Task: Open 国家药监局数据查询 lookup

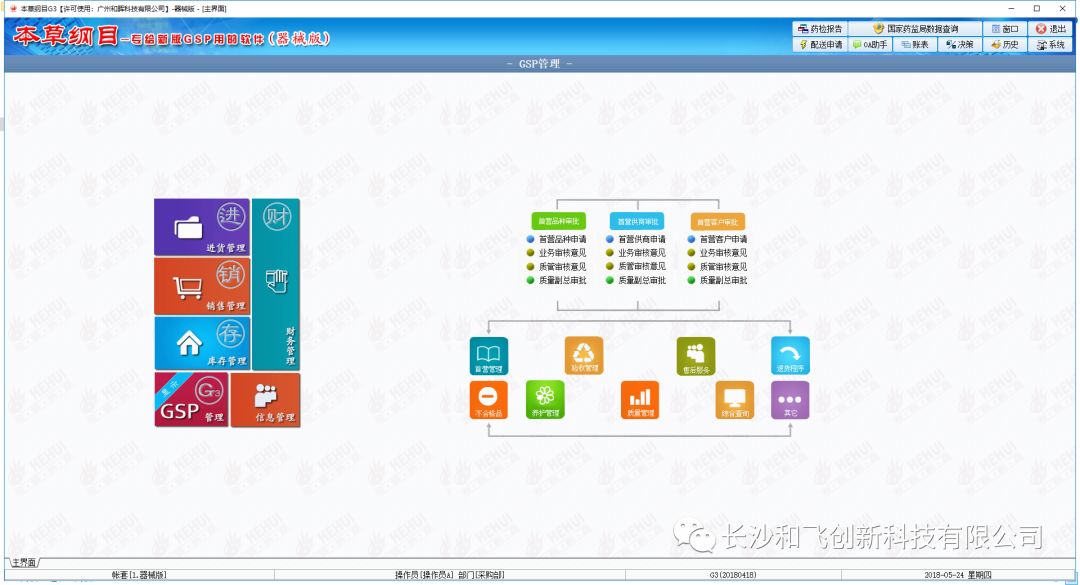Action: point(915,29)
